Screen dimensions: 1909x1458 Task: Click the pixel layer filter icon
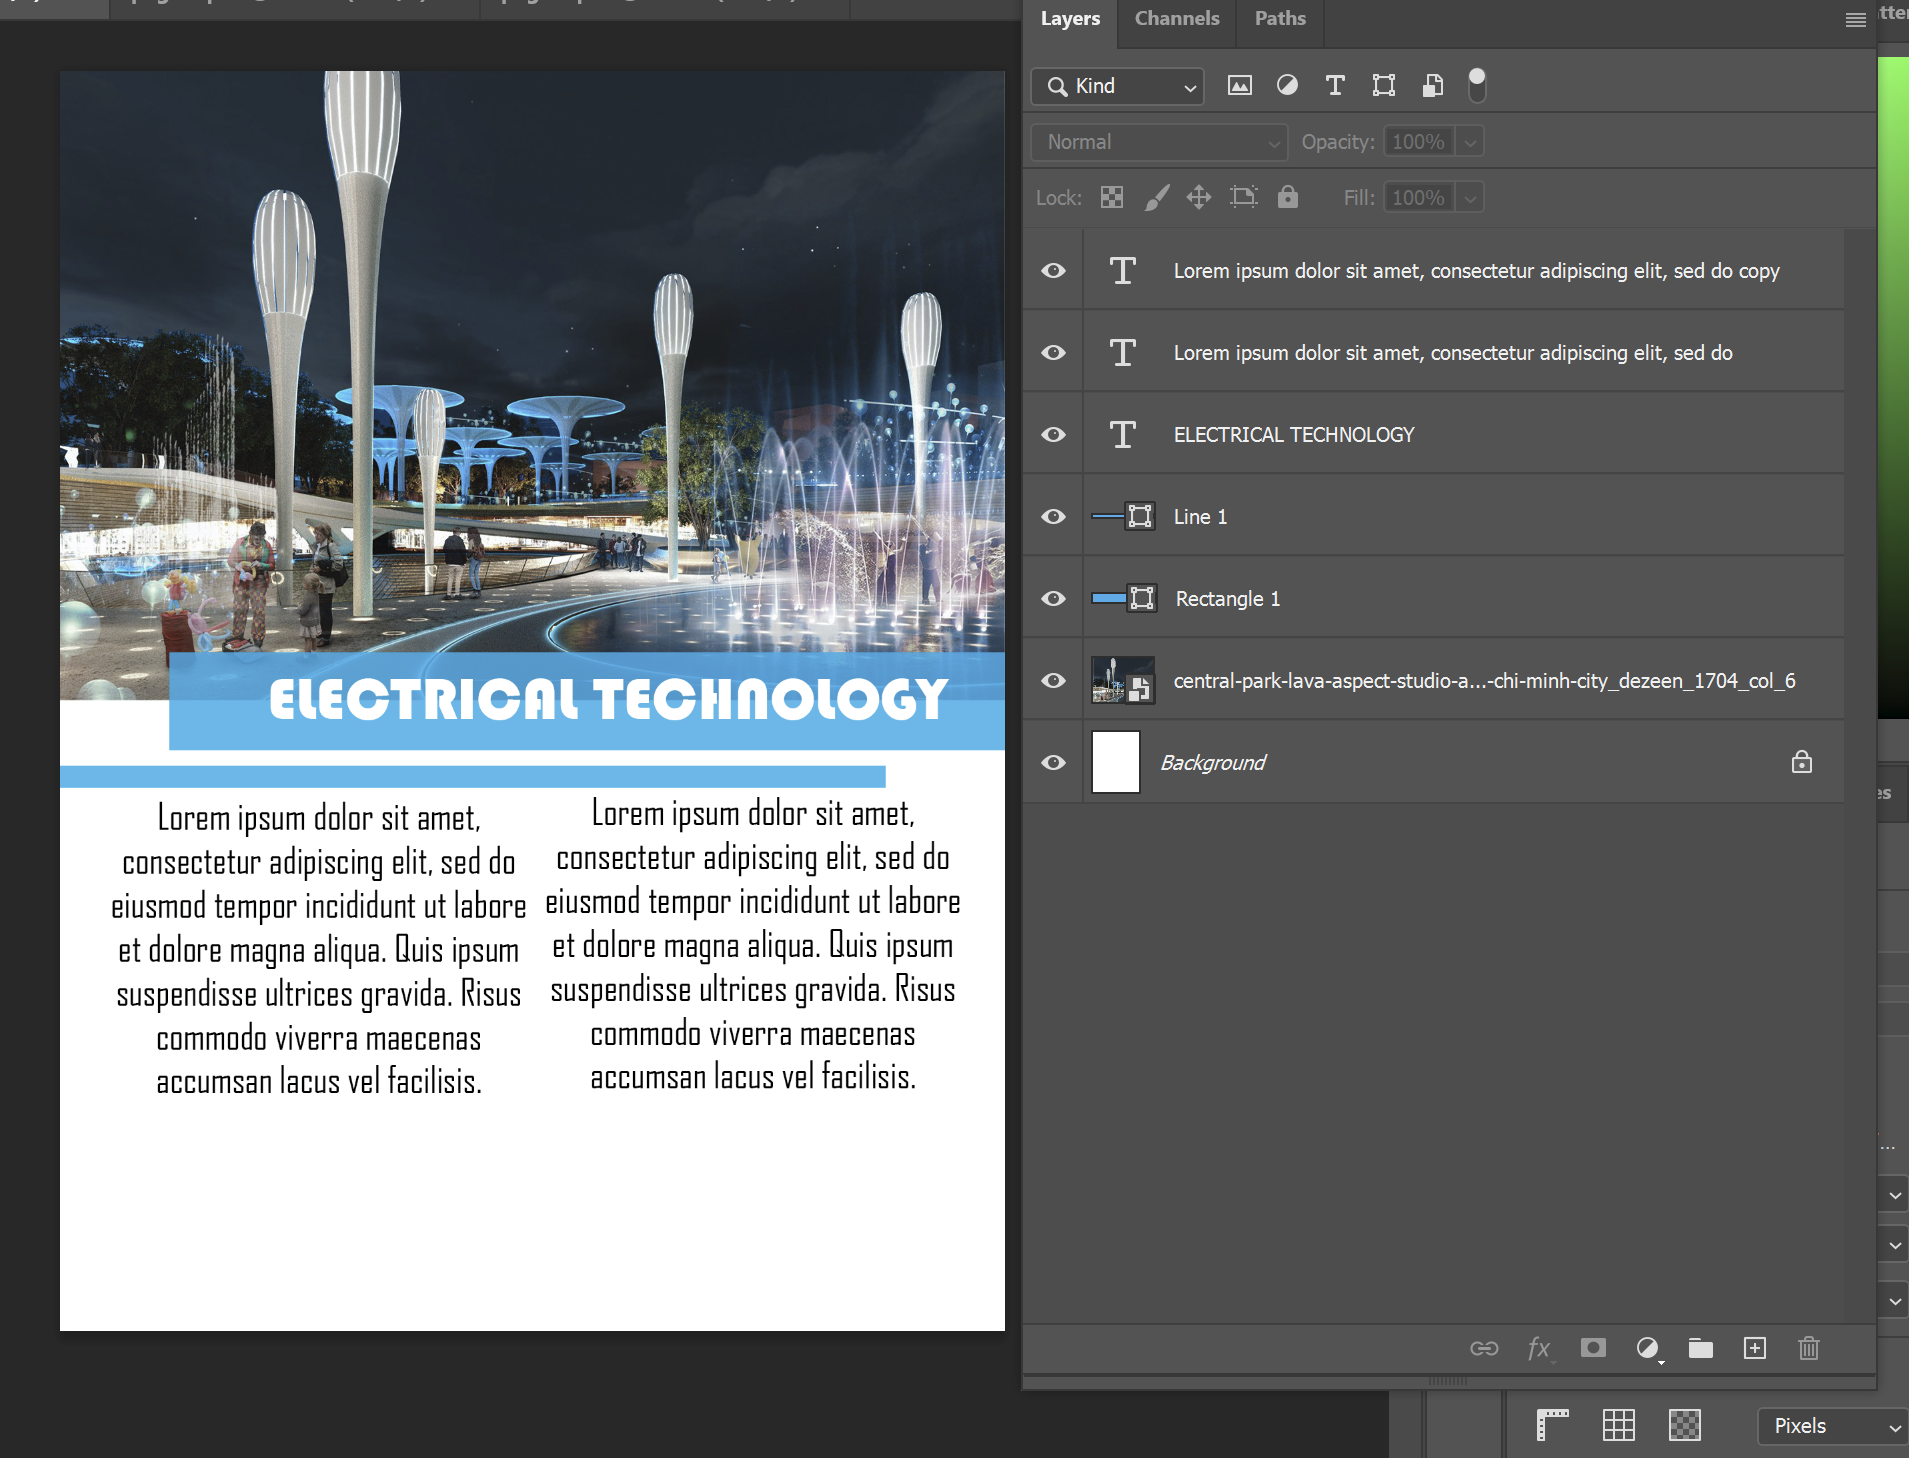pyautogui.click(x=1239, y=86)
